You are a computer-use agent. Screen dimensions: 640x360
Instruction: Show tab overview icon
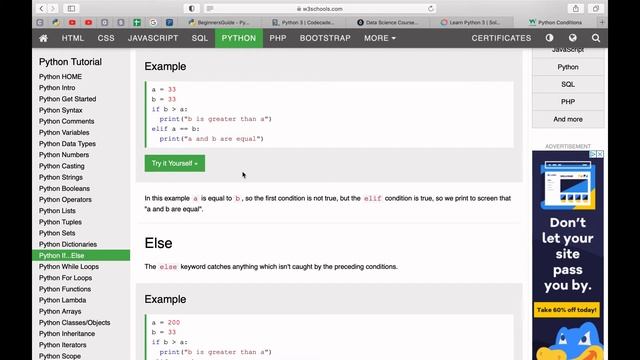pyautogui.click(x=596, y=9)
